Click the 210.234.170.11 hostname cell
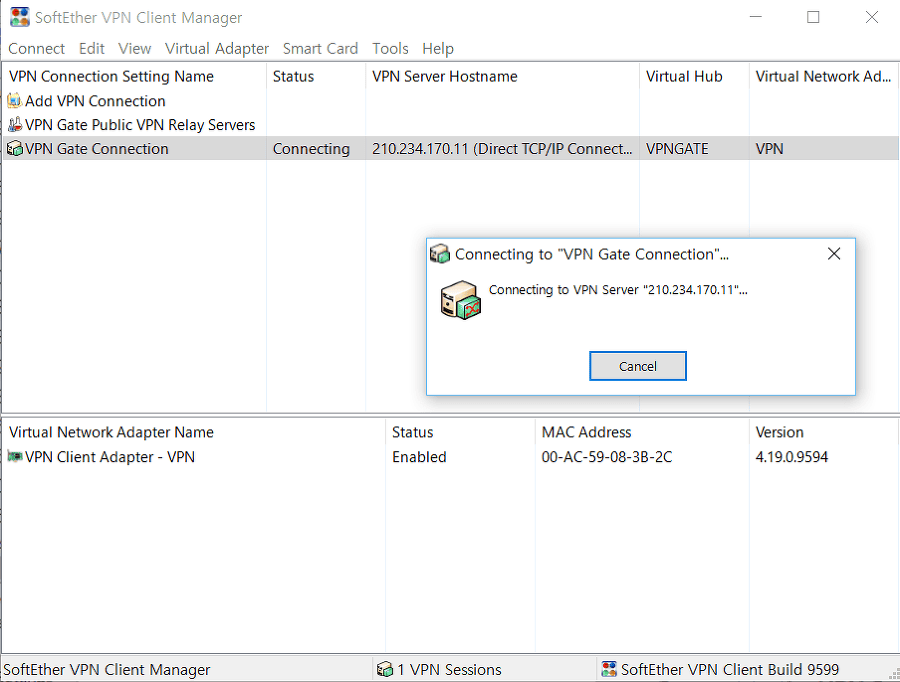 pyautogui.click(x=502, y=149)
